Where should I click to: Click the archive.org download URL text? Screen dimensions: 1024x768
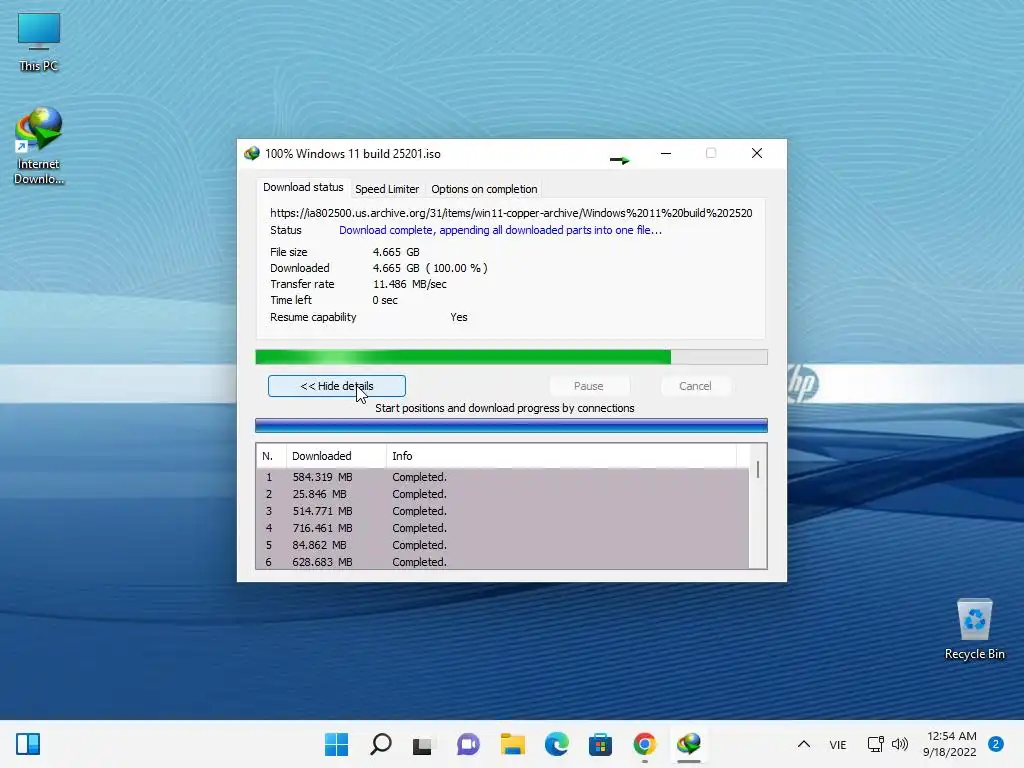pyautogui.click(x=511, y=213)
